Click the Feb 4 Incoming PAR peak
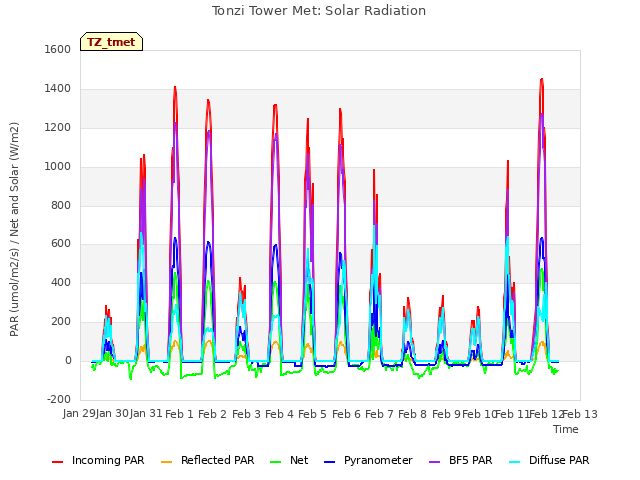This screenshot has width=640, height=480. point(275,105)
